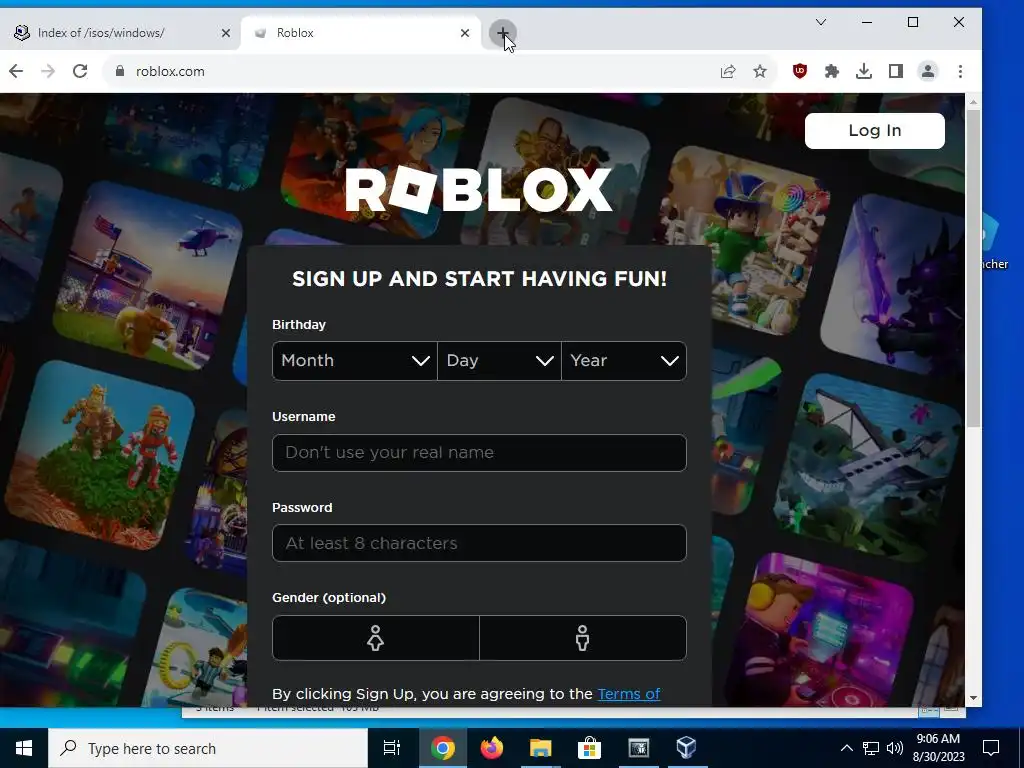Open the uBlock Origin extension icon
Viewport: 1024px width, 768px height.
point(799,71)
